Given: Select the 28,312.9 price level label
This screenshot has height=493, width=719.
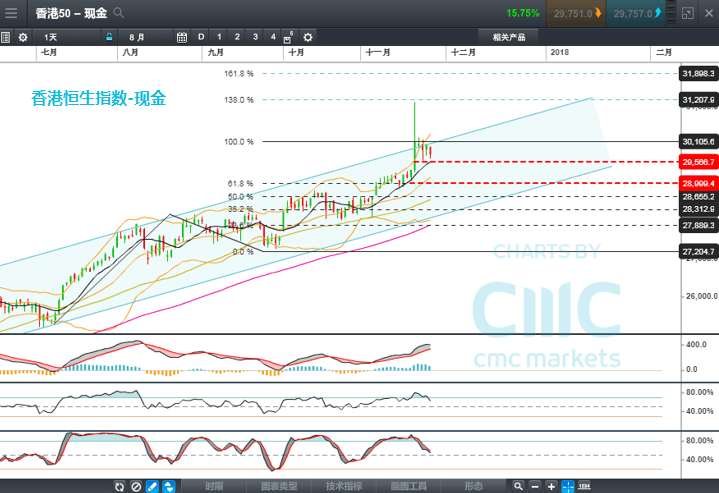Looking at the screenshot, I should (x=698, y=209).
